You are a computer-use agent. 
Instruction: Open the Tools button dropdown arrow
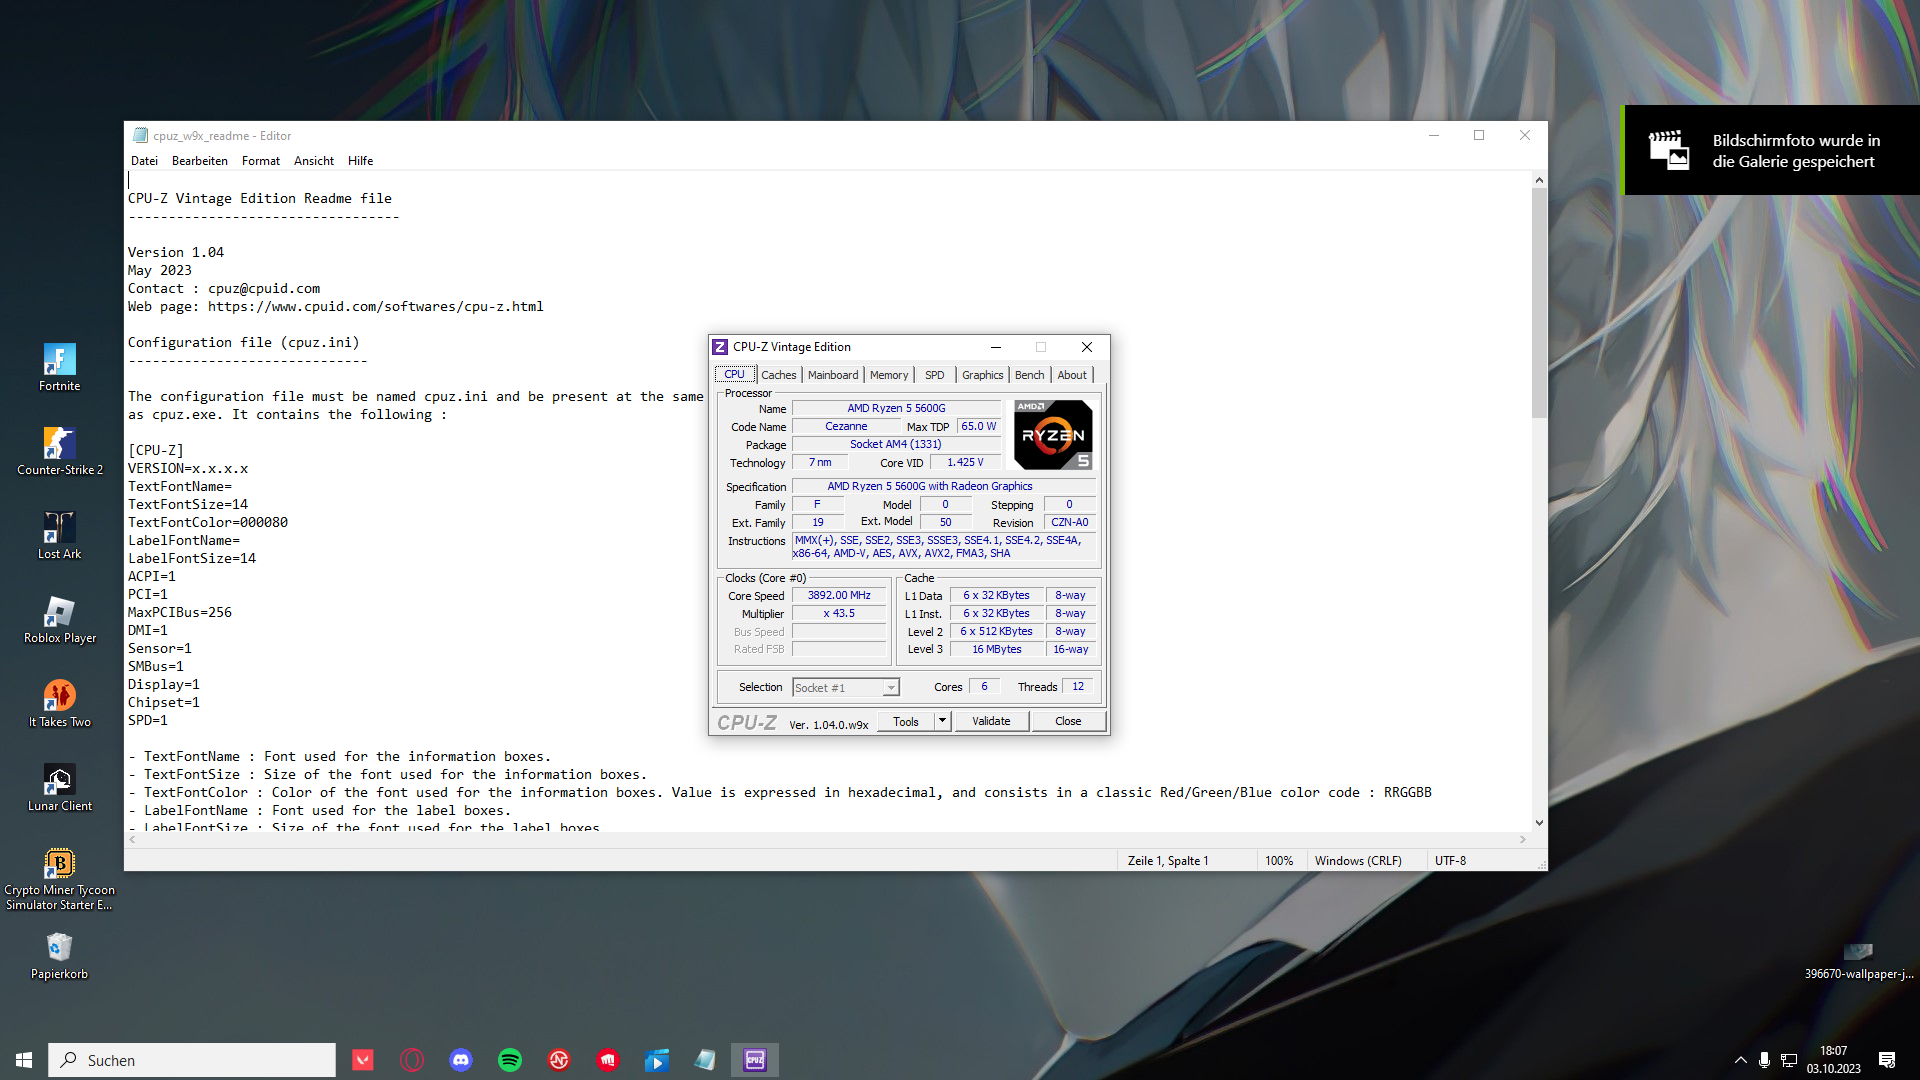click(x=942, y=721)
